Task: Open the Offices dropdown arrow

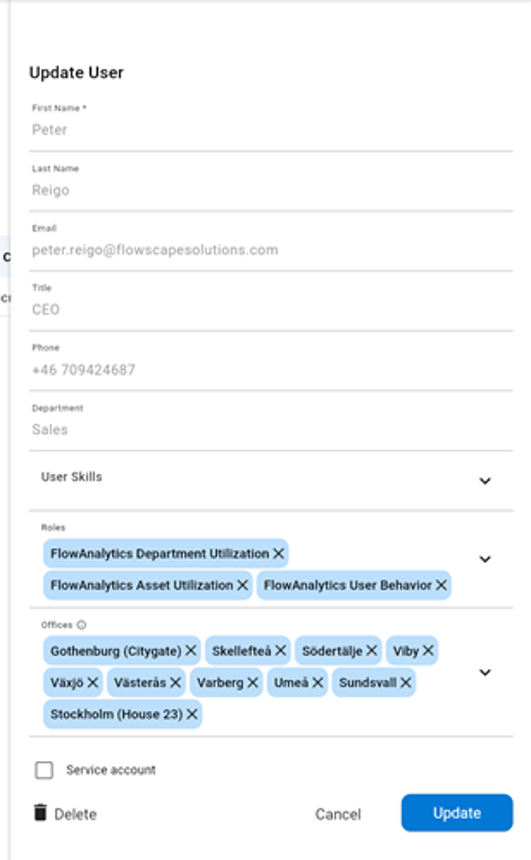Action: coord(485,672)
